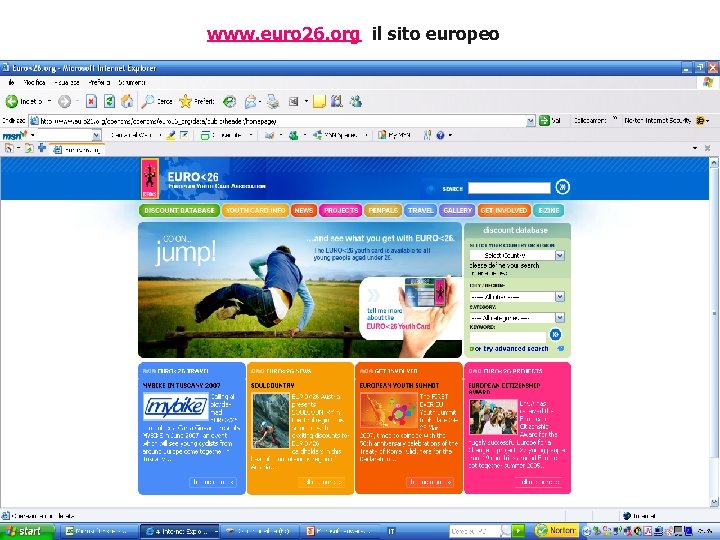Click the Research book toolbar icon
720x540 pixels.
click(x=337, y=101)
